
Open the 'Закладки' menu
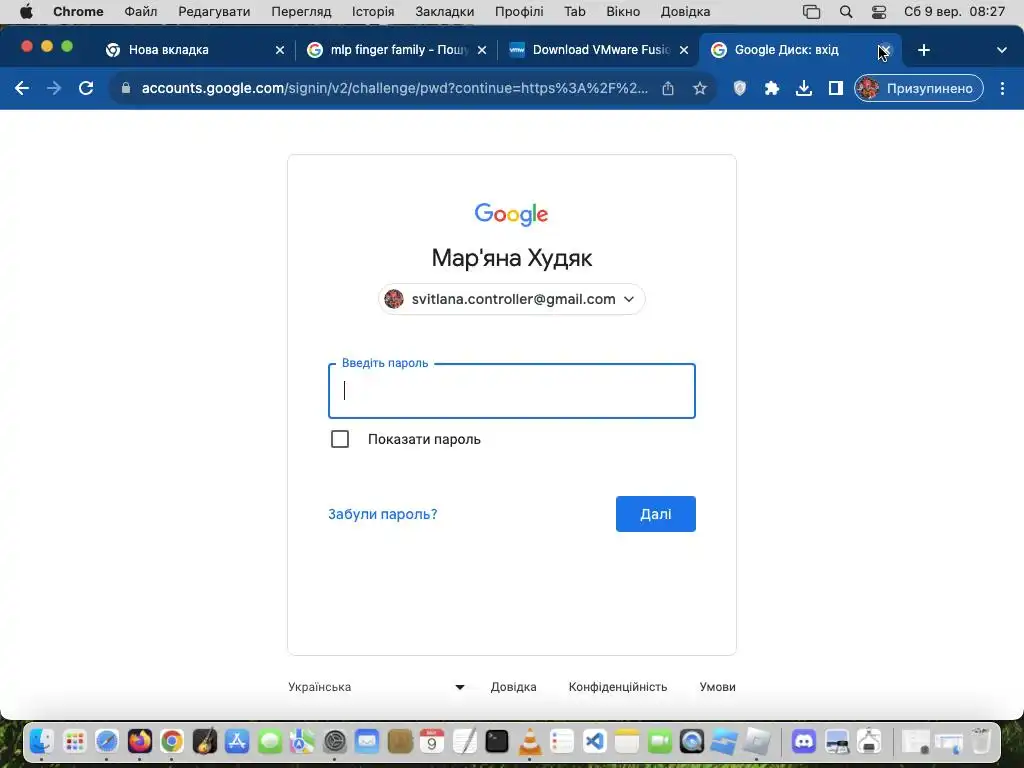[x=445, y=12]
